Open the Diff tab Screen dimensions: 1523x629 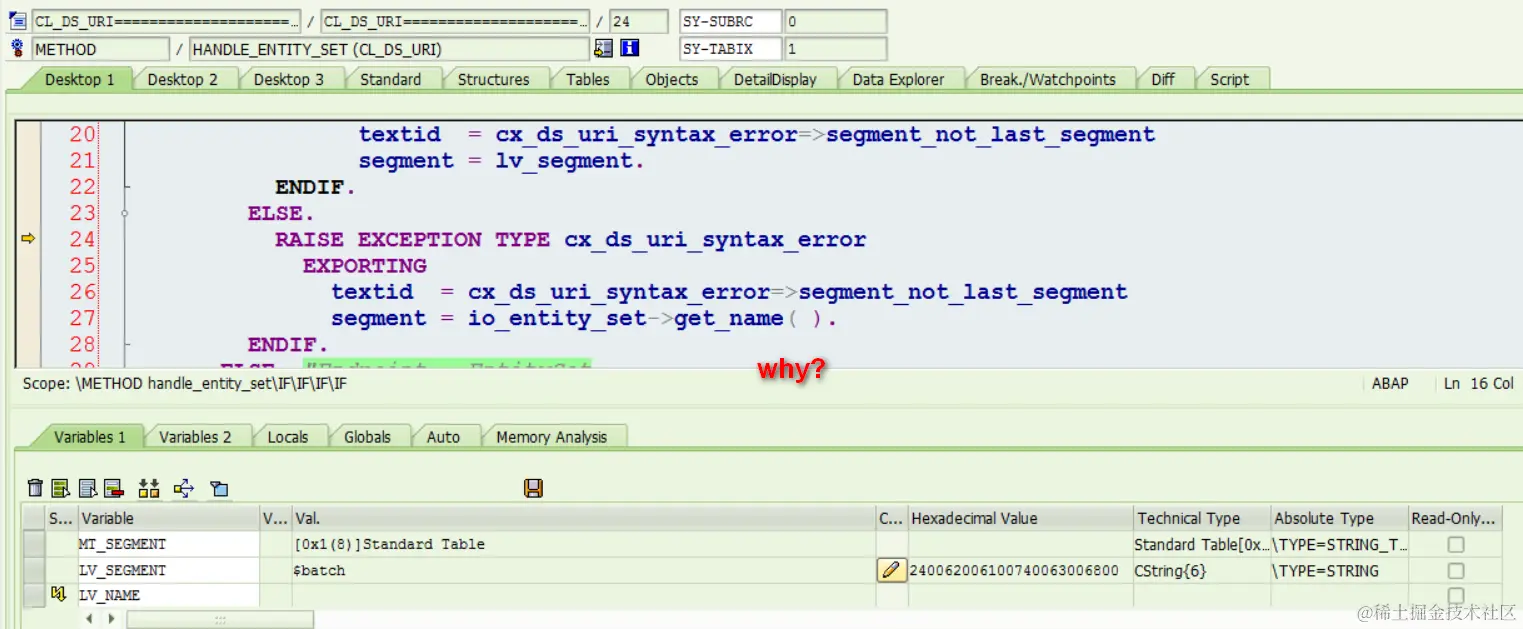[x=1162, y=79]
